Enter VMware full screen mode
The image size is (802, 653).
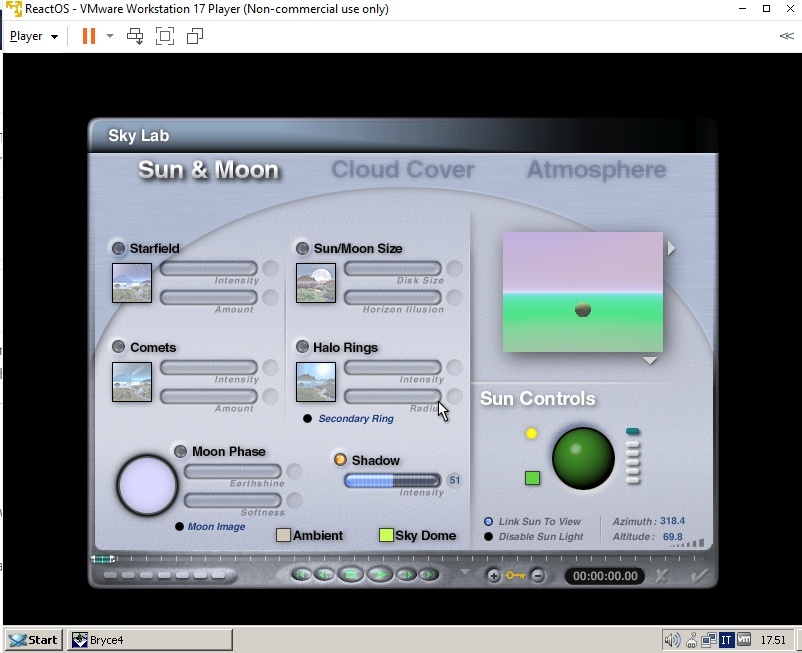[x=165, y=36]
